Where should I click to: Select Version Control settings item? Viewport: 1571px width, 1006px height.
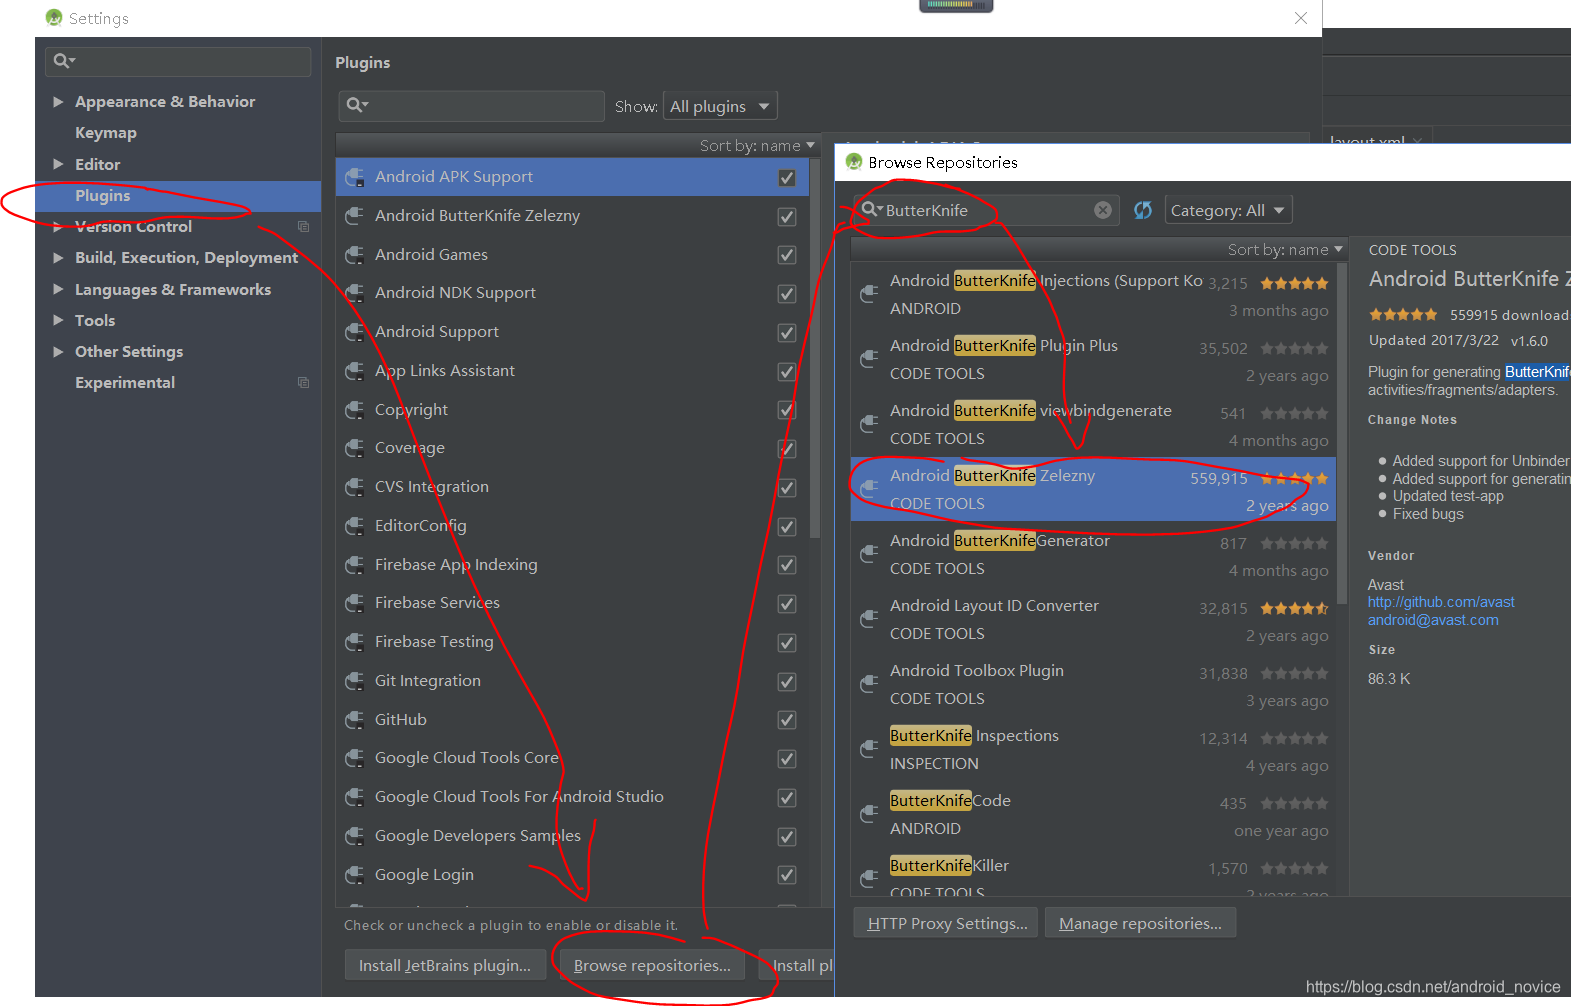[178, 227]
